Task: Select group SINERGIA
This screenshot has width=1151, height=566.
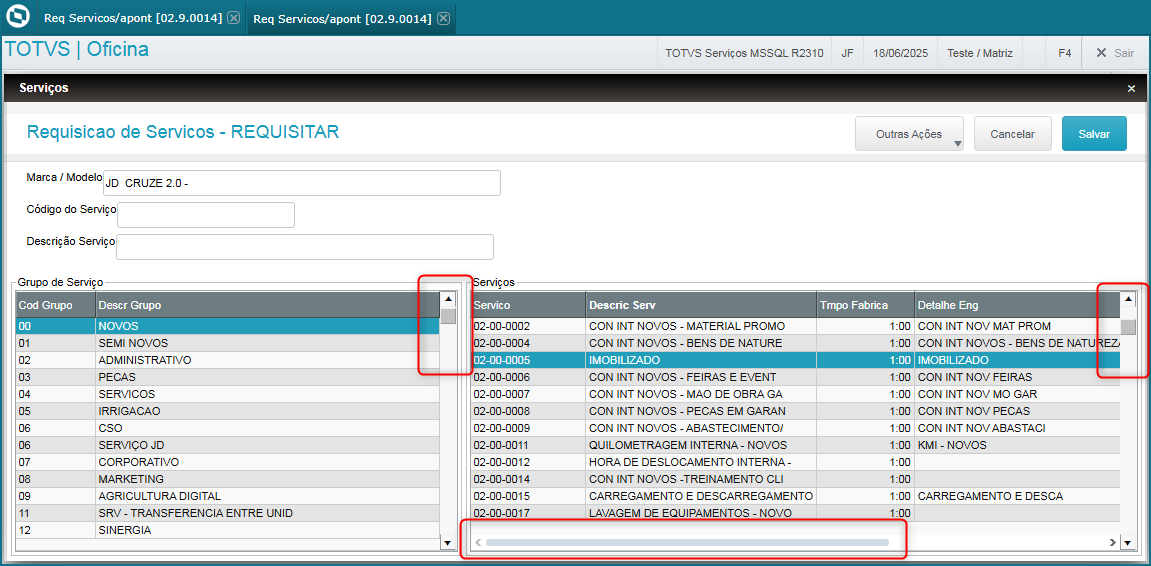Action: [x=228, y=529]
